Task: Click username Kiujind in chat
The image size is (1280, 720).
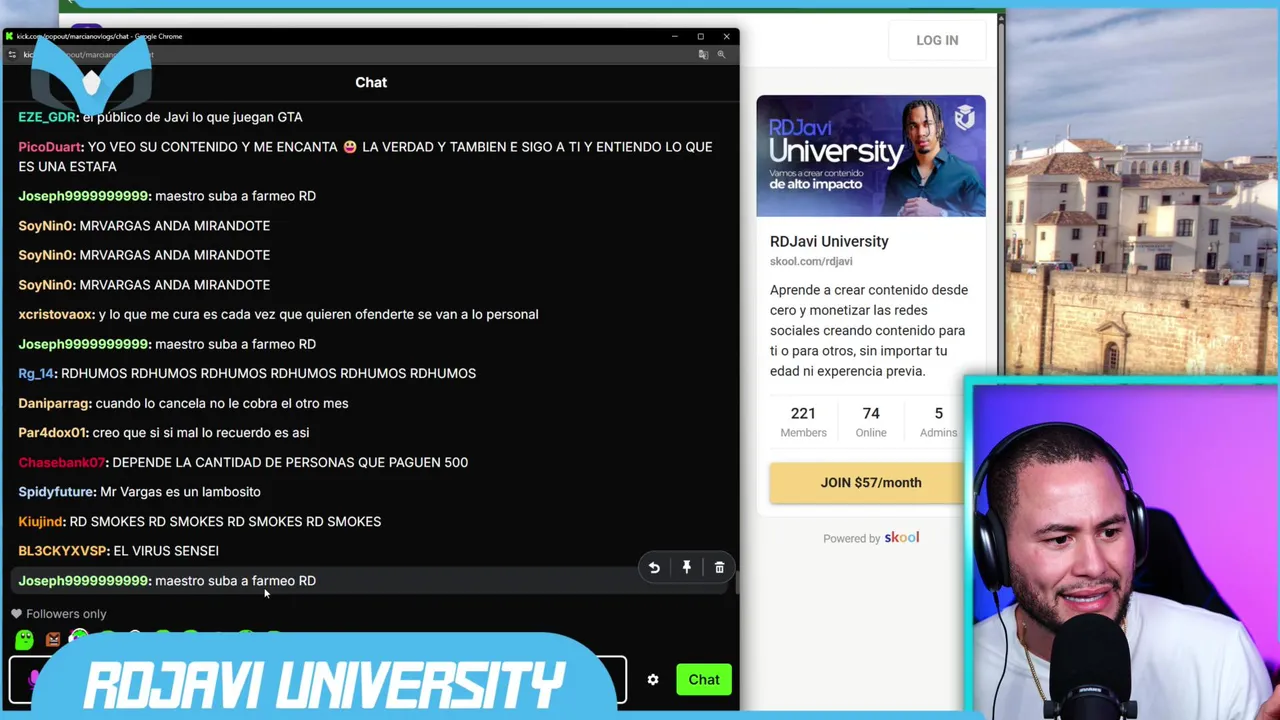Action: [40, 521]
